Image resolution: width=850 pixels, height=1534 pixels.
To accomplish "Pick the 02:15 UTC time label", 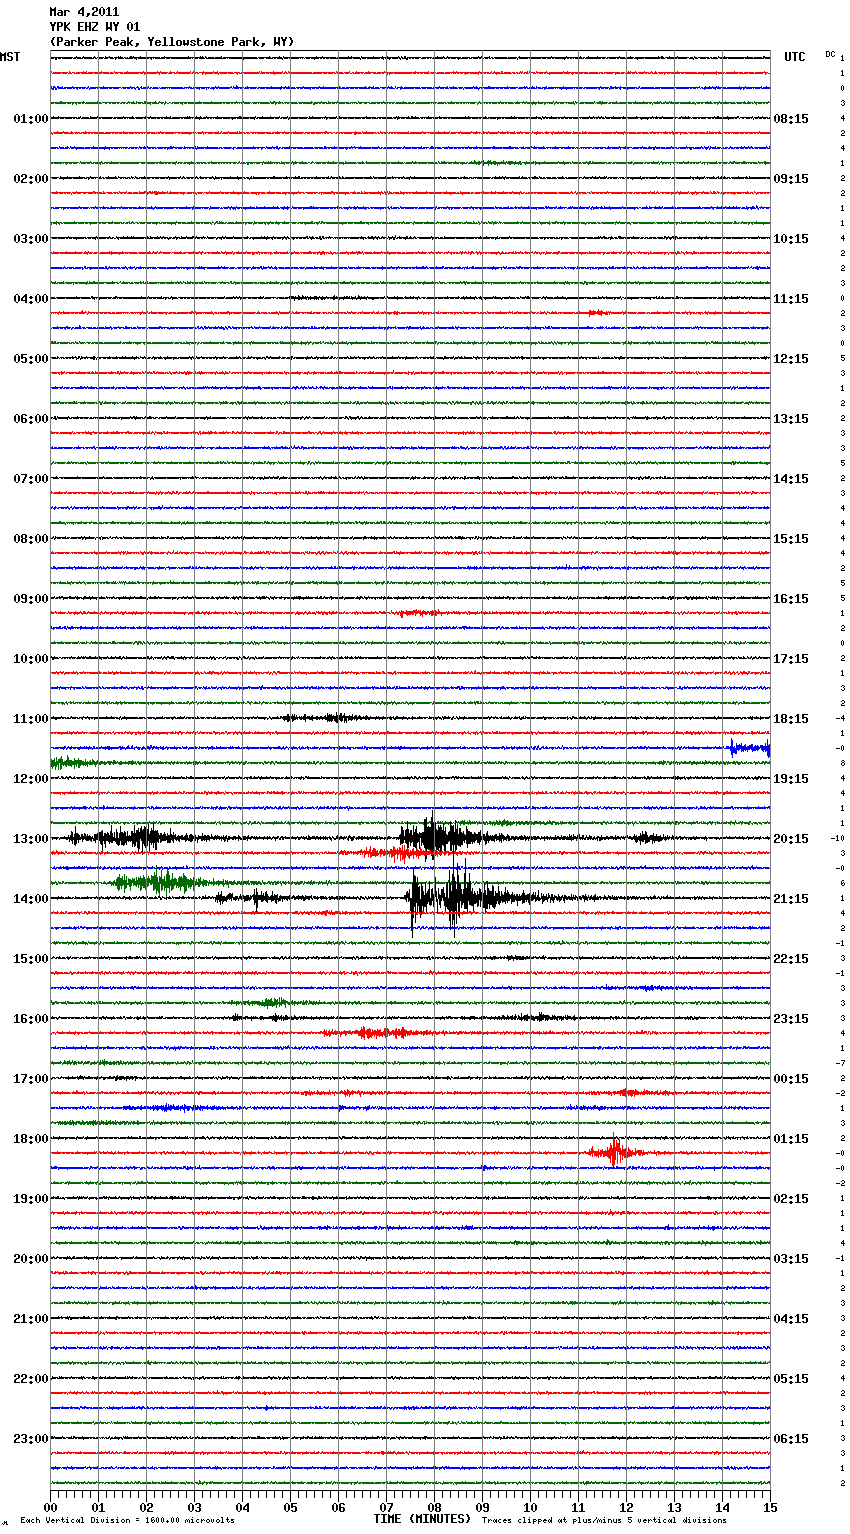I will point(791,1199).
